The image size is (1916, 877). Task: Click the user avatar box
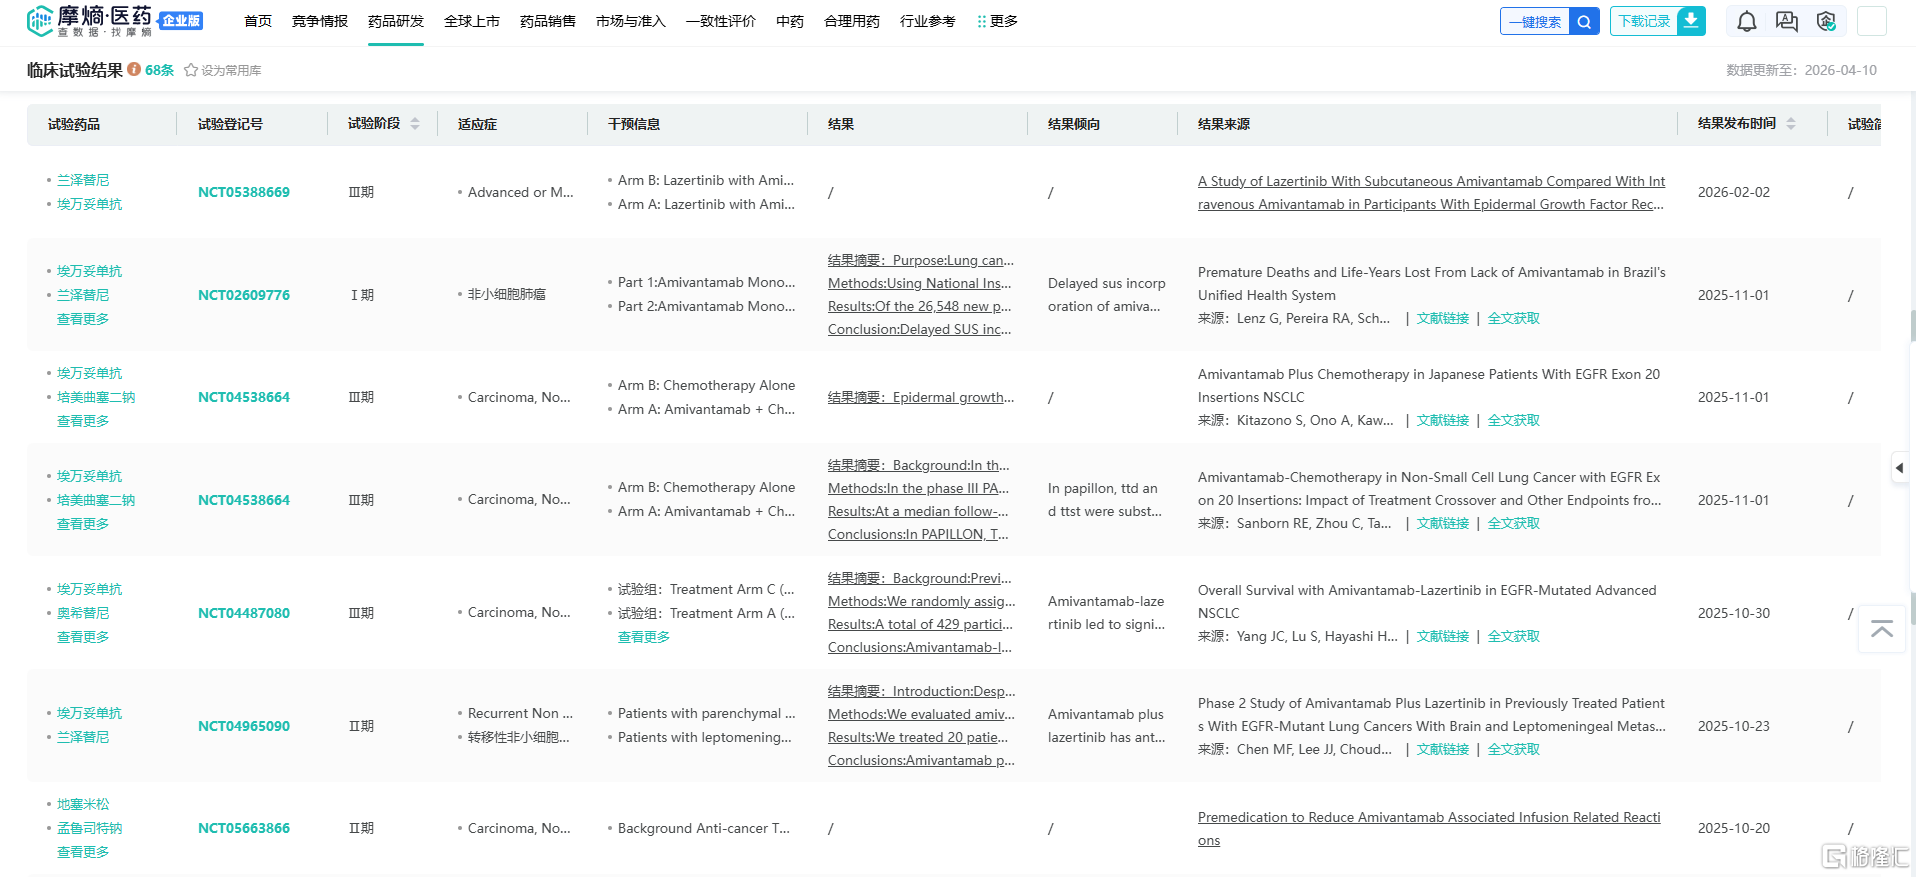[1871, 21]
